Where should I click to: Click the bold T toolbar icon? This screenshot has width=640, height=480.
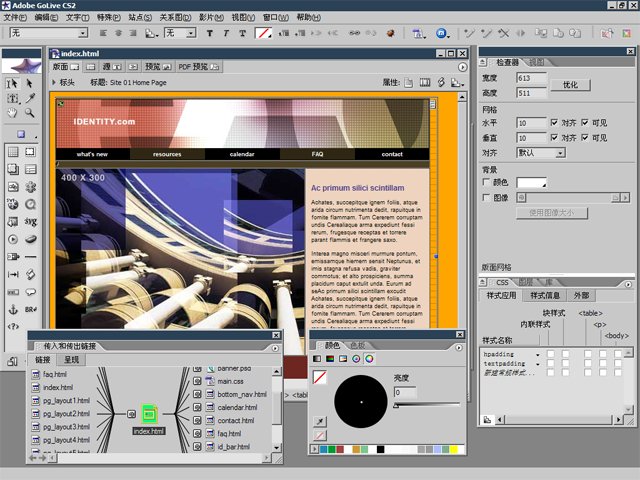click(x=210, y=33)
